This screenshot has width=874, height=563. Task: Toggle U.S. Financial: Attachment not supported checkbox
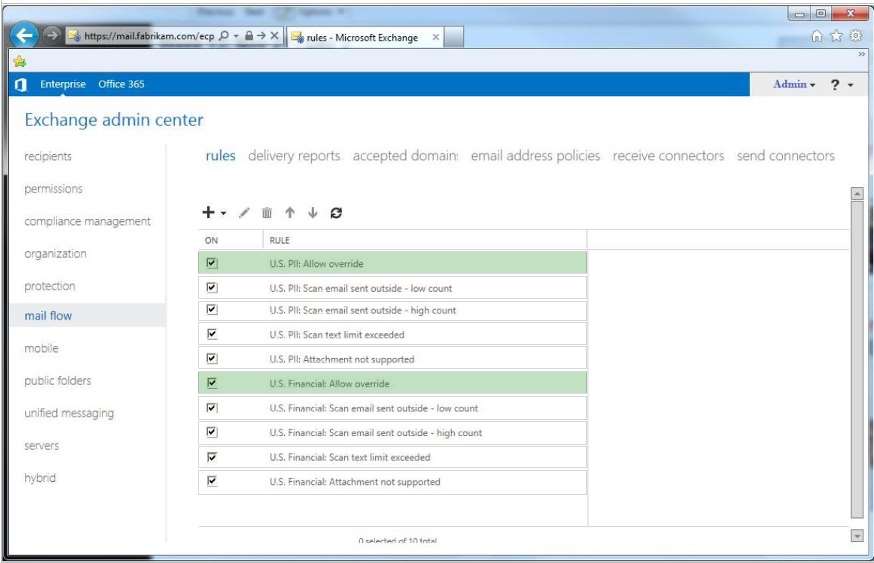pos(212,481)
